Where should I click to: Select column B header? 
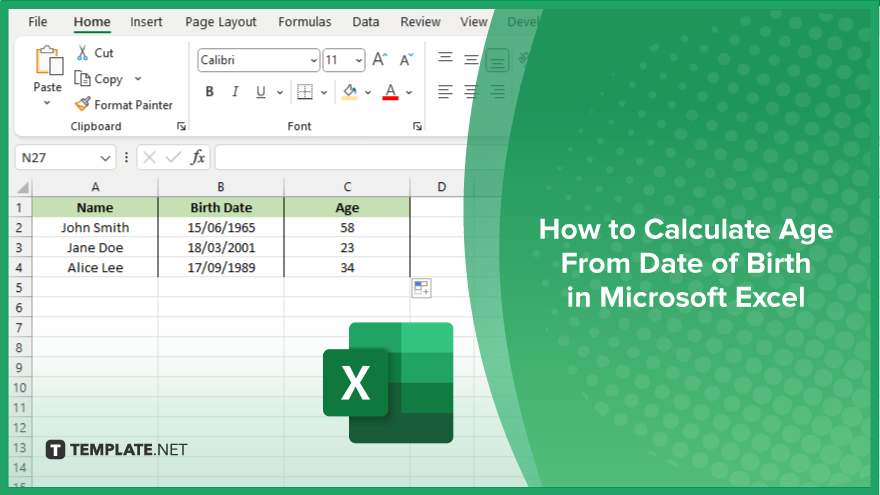click(x=221, y=187)
